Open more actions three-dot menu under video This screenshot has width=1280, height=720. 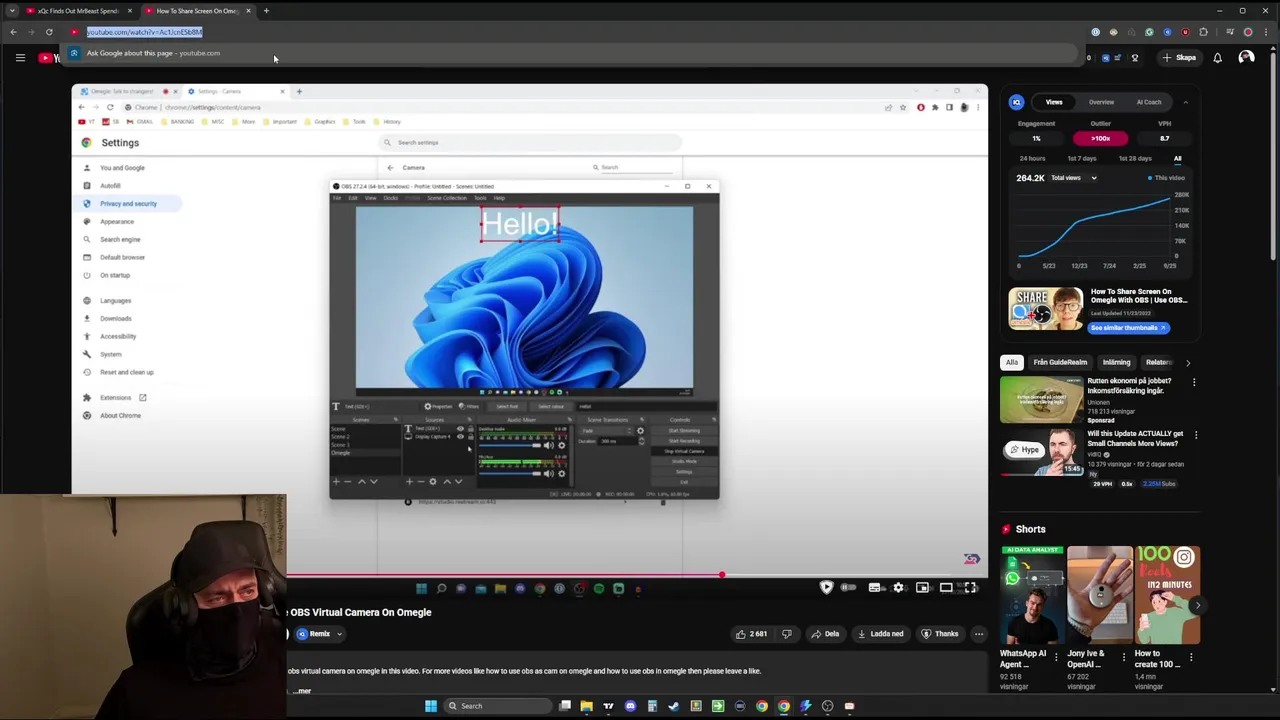click(979, 634)
